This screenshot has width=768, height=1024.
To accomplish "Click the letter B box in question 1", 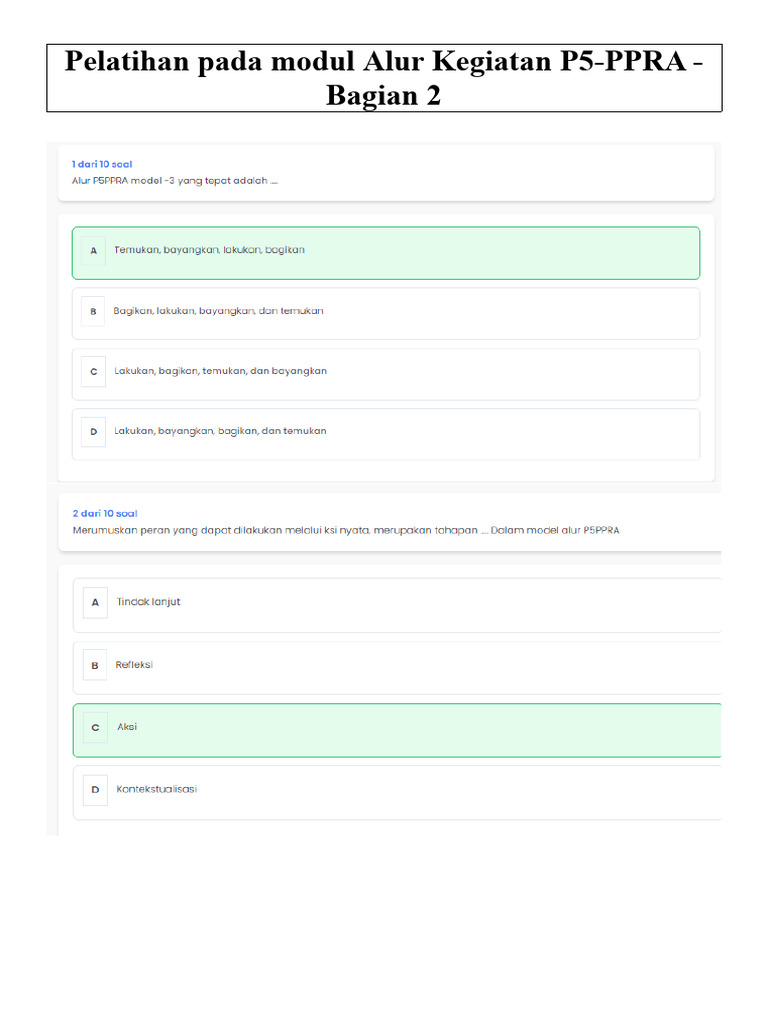I will 93,312.
